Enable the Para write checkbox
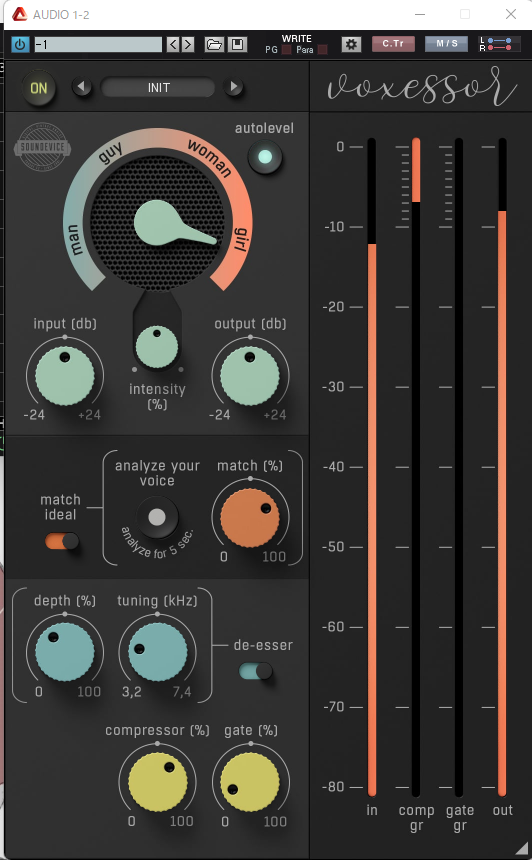Image resolution: width=532 pixels, height=860 pixels. [322, 50]
